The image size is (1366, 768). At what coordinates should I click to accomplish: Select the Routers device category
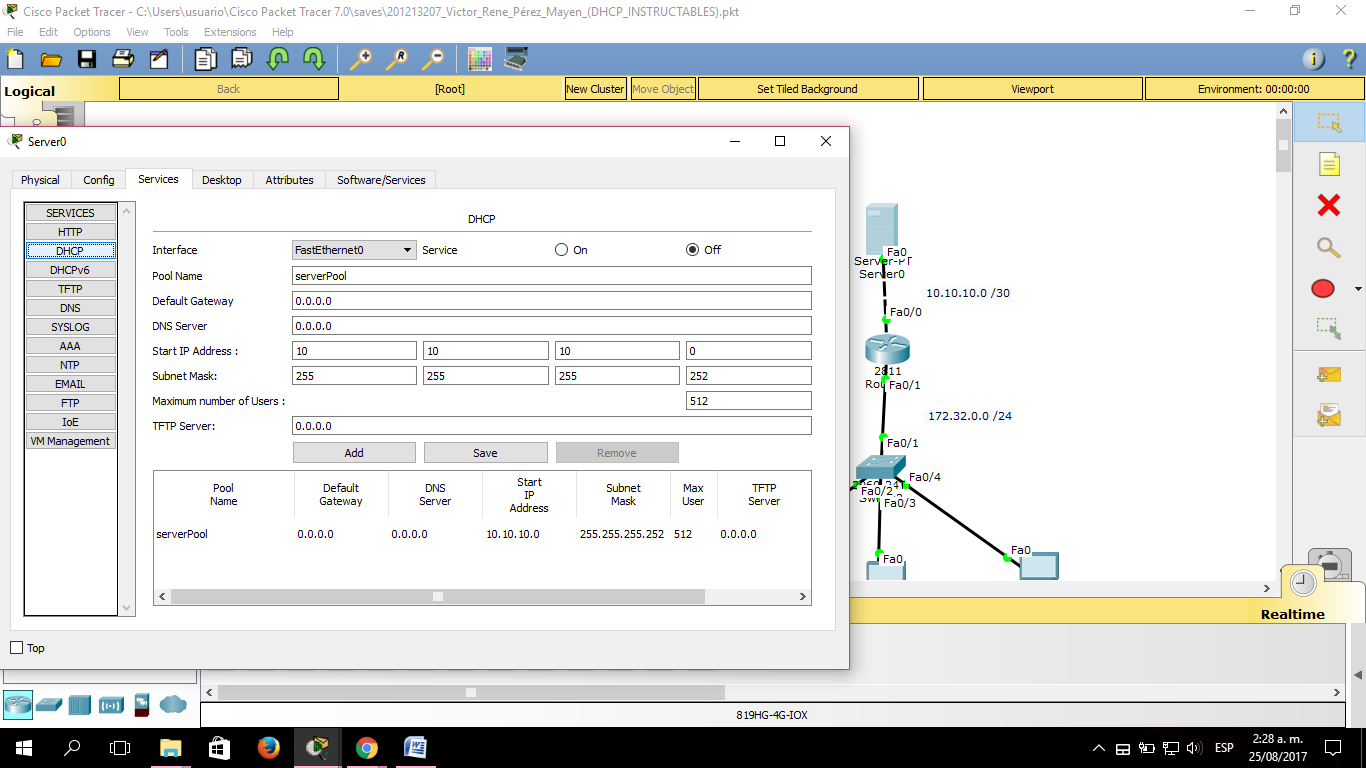coord(20,705)
